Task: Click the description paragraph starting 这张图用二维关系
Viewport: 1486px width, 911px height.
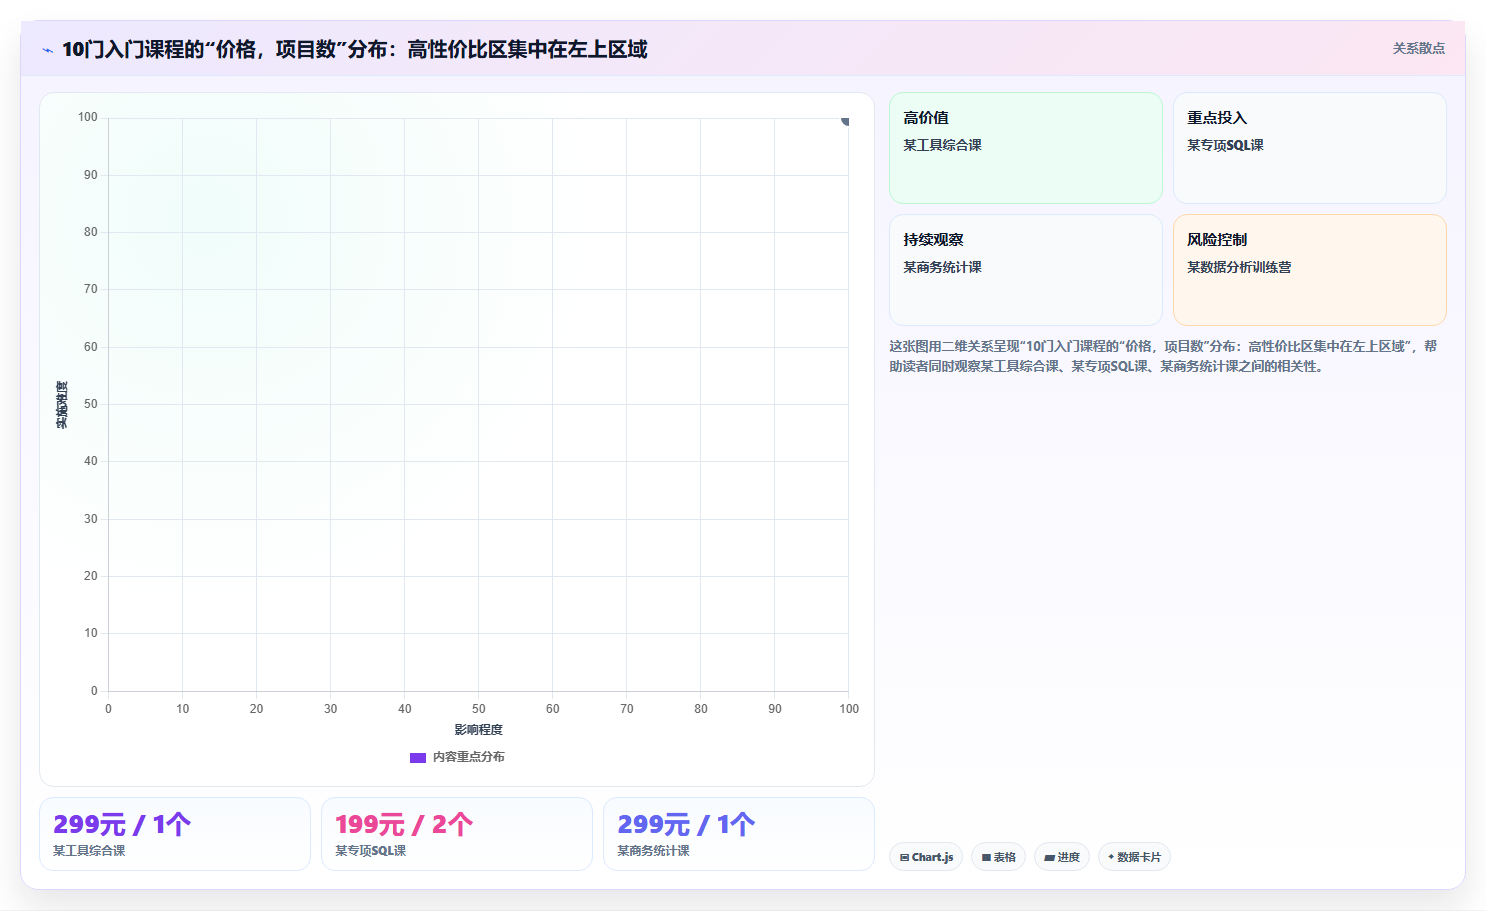Action: (x=1163, y=356)
